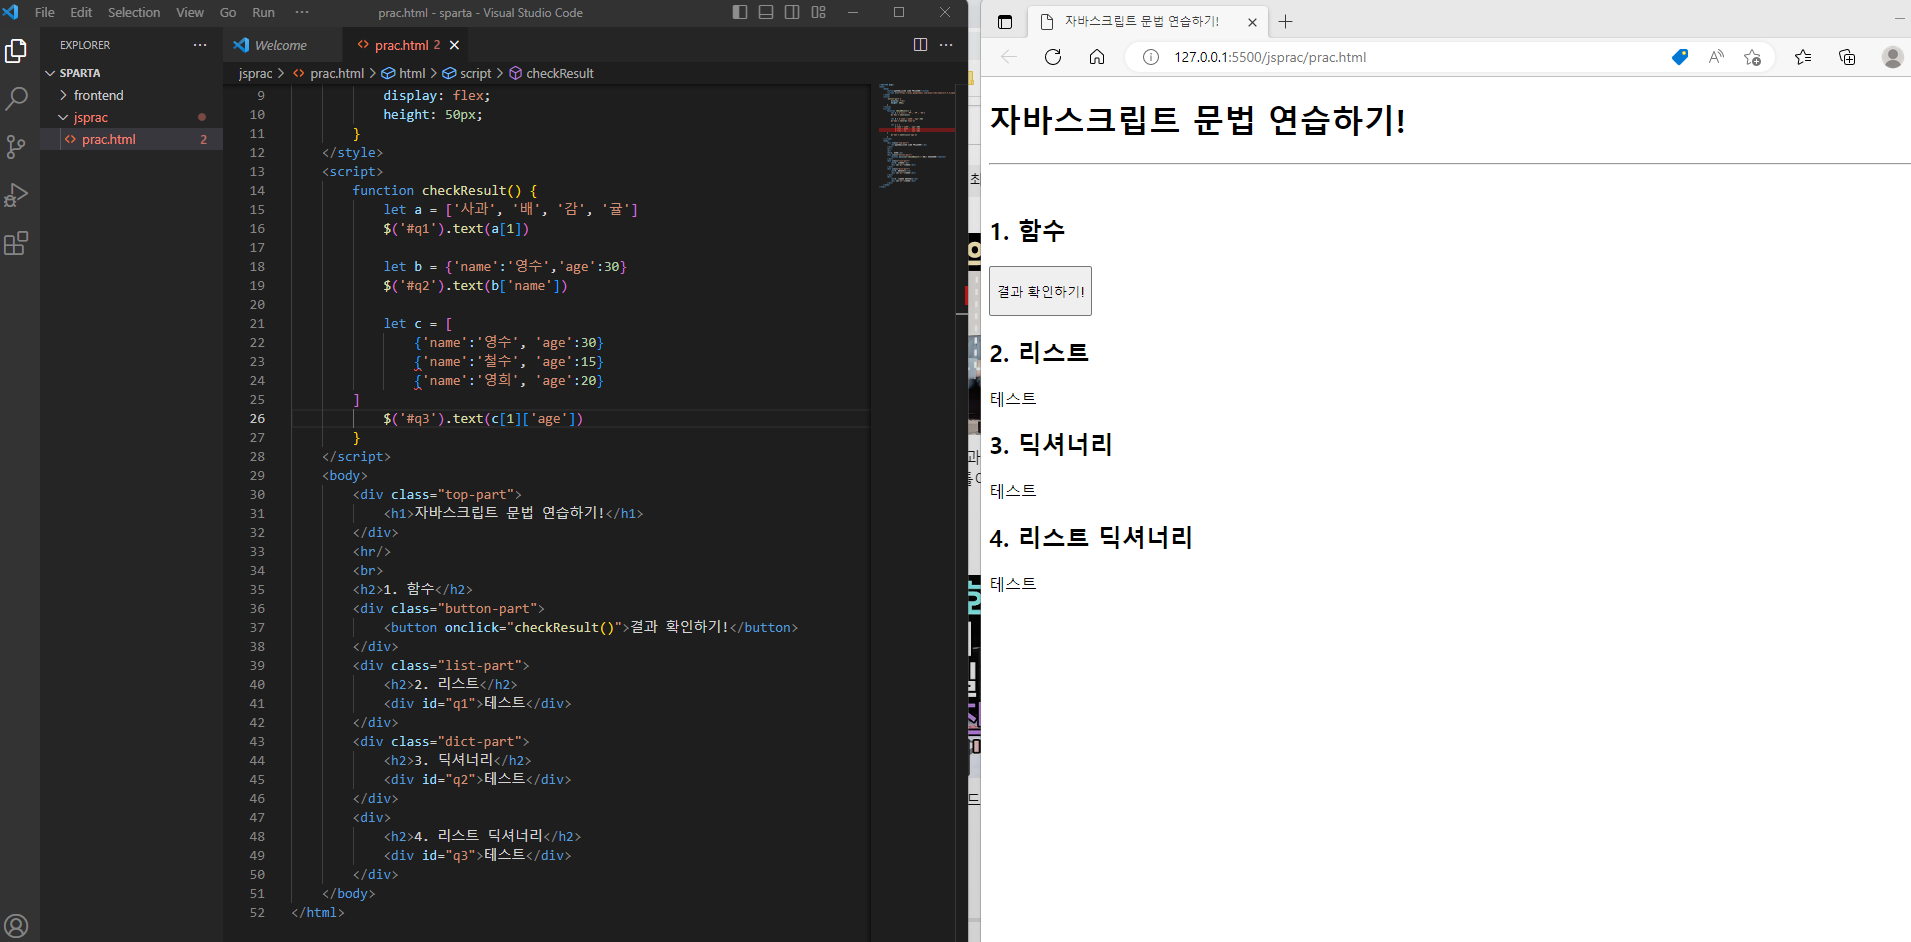Screen dimensions: 1911x942
Task: Click the browser address bar URL
Action: 1270,57
